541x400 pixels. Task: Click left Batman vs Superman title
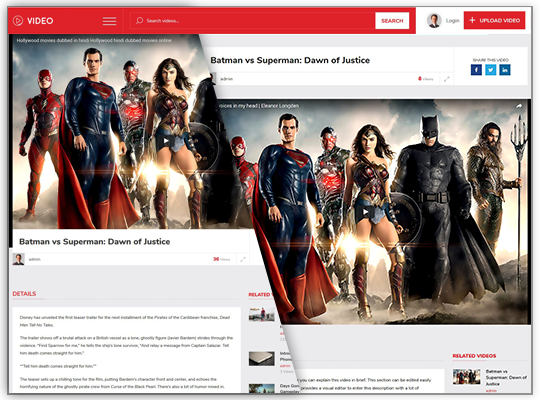[x=95, y=242]
